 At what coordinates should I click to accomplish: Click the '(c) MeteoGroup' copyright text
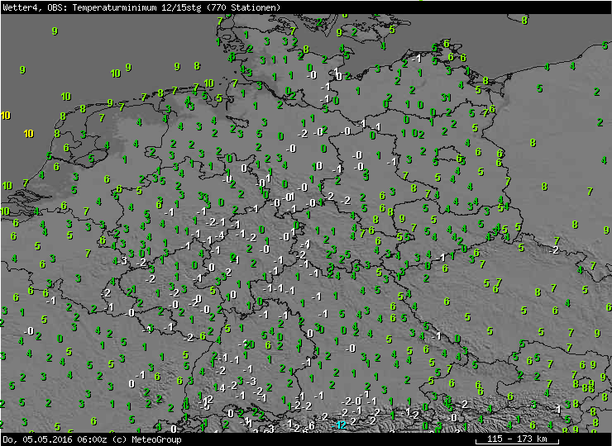[x=147, y=439]
